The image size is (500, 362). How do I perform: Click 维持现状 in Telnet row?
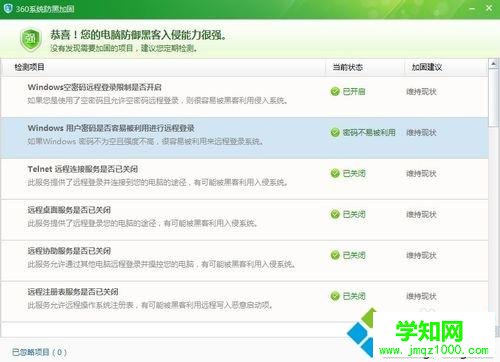(x=421, y=174)
